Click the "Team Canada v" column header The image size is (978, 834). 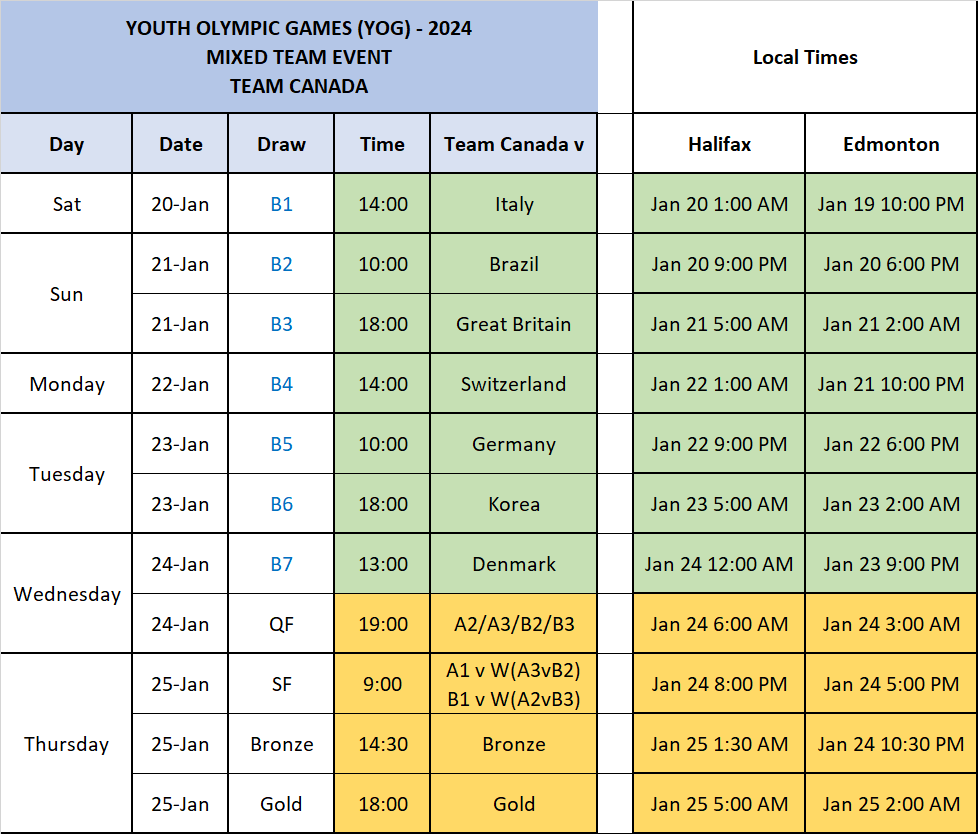514,144
